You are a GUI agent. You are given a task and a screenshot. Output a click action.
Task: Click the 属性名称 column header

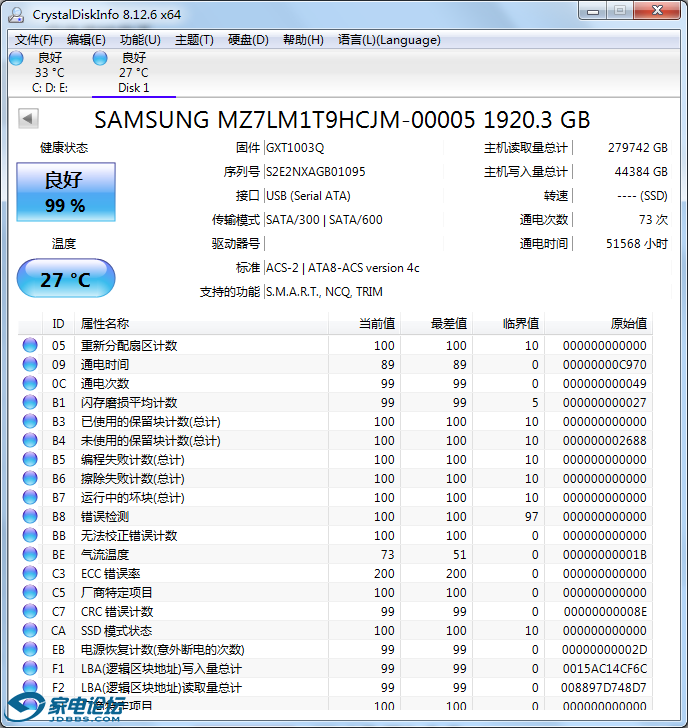click(x=201, y=324)
